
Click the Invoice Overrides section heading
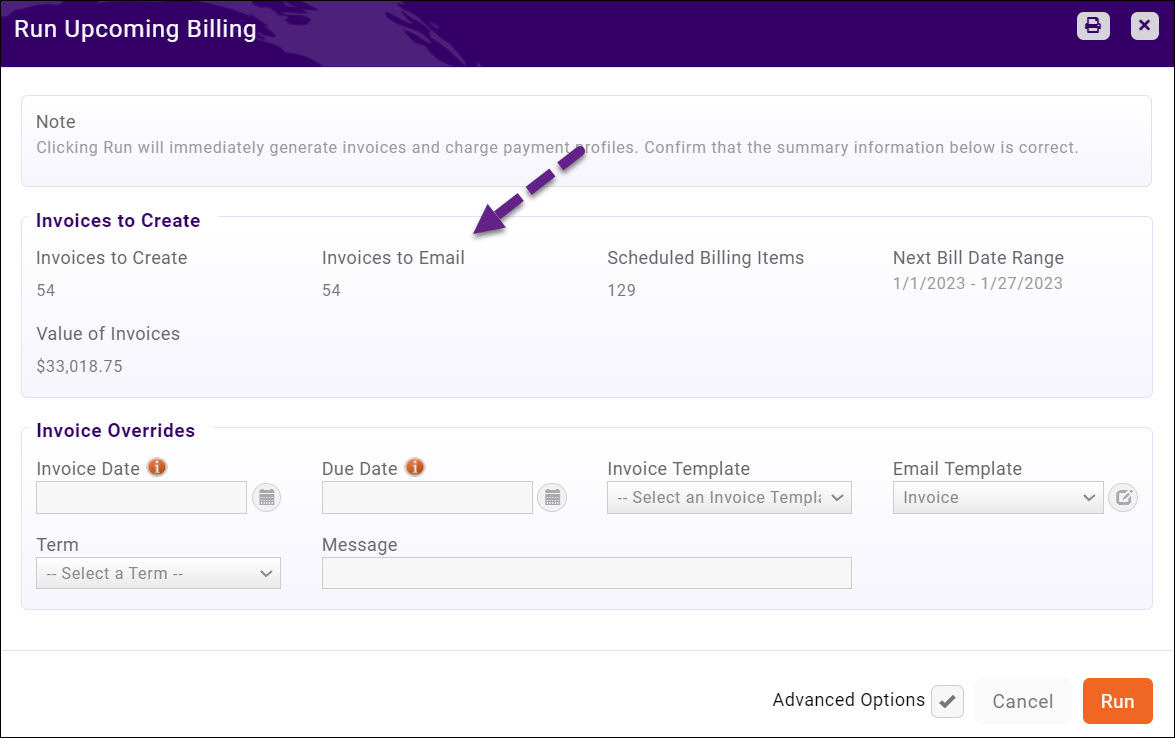[x=116, y=430]
